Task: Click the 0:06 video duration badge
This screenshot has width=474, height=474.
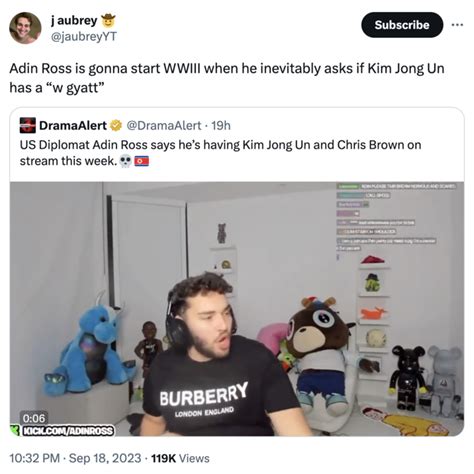Action: (x=34, y=418)
